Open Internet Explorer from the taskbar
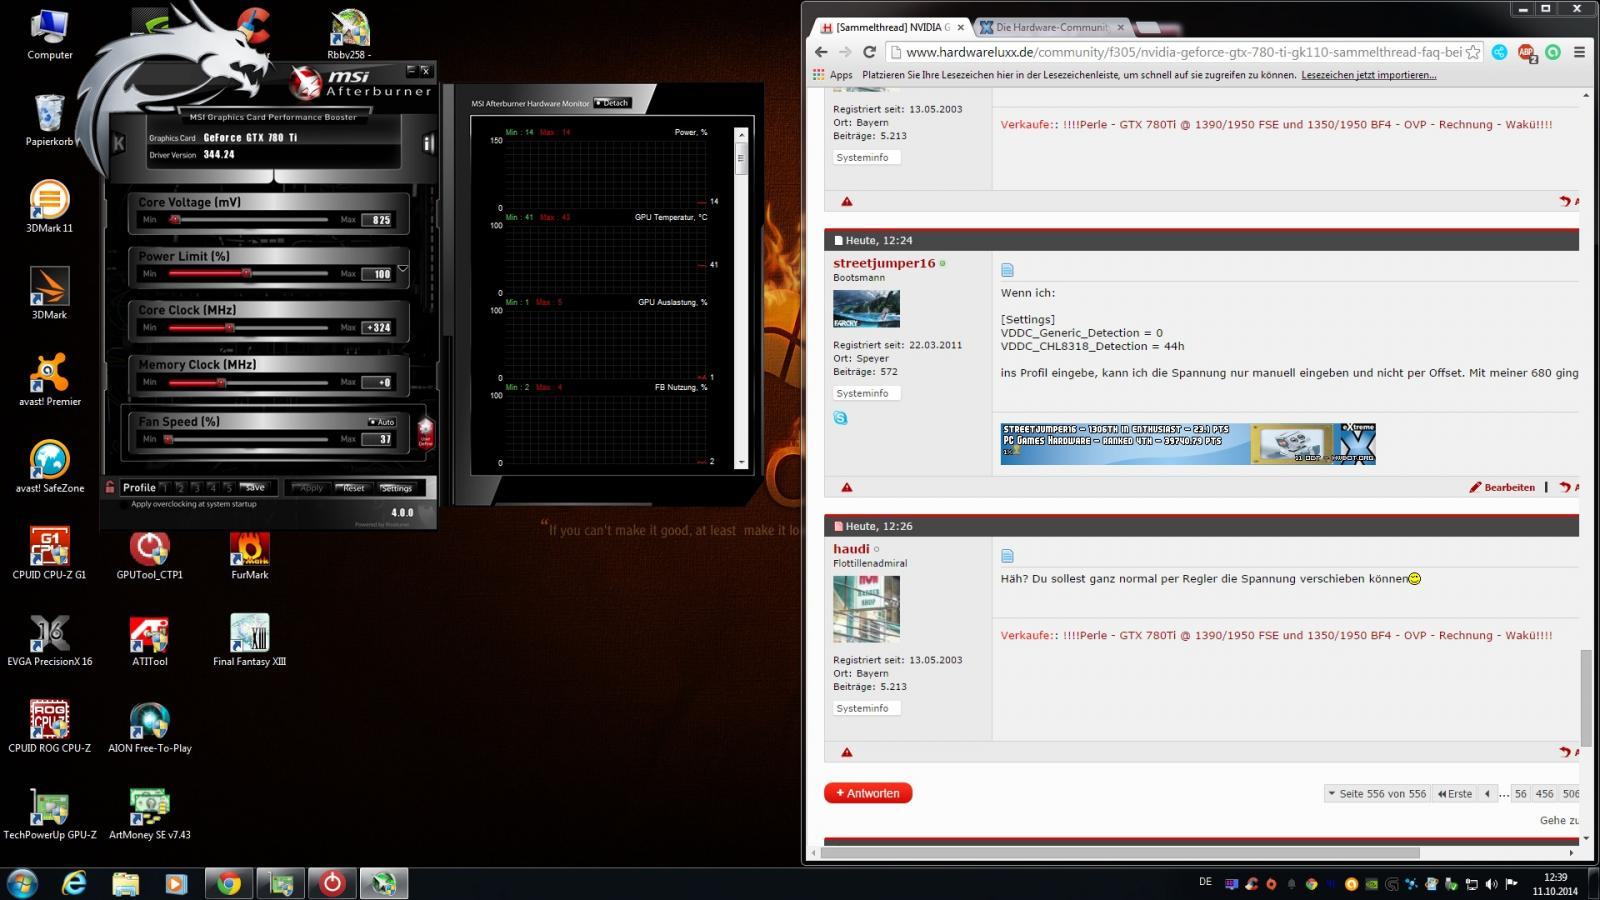The height and width of the screenshot is (900, 1600). 74,883
